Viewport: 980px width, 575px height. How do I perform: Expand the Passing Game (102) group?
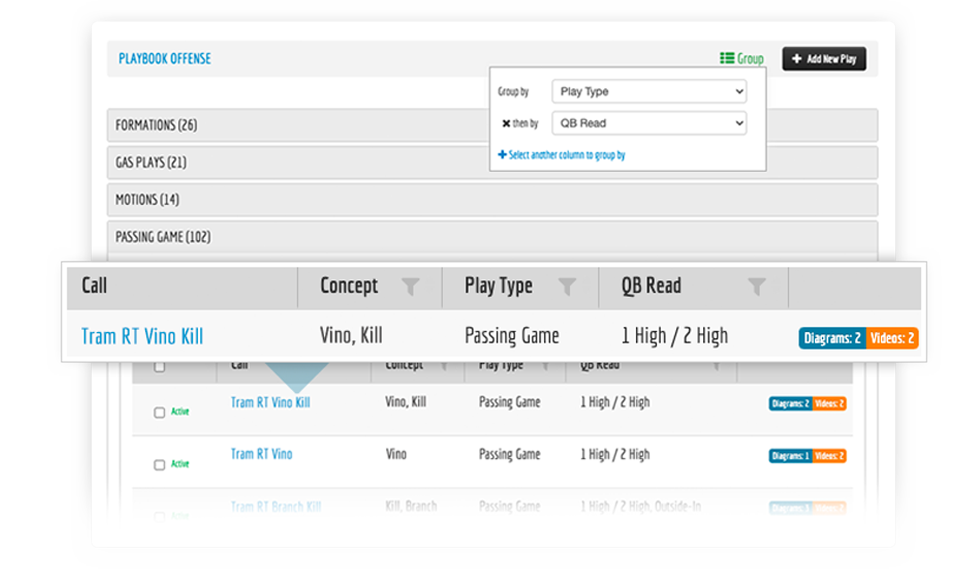click(492, 238)
